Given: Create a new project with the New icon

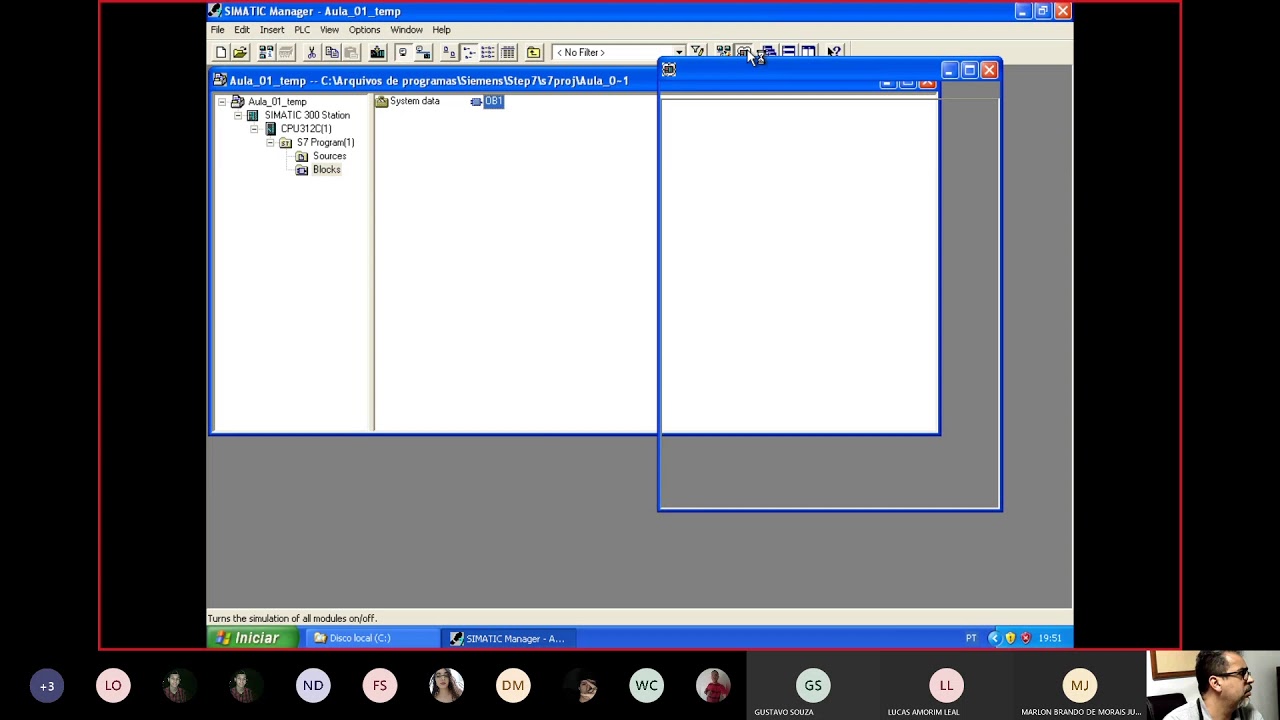Looking at the screenshot, I should (x=221, y=52).
